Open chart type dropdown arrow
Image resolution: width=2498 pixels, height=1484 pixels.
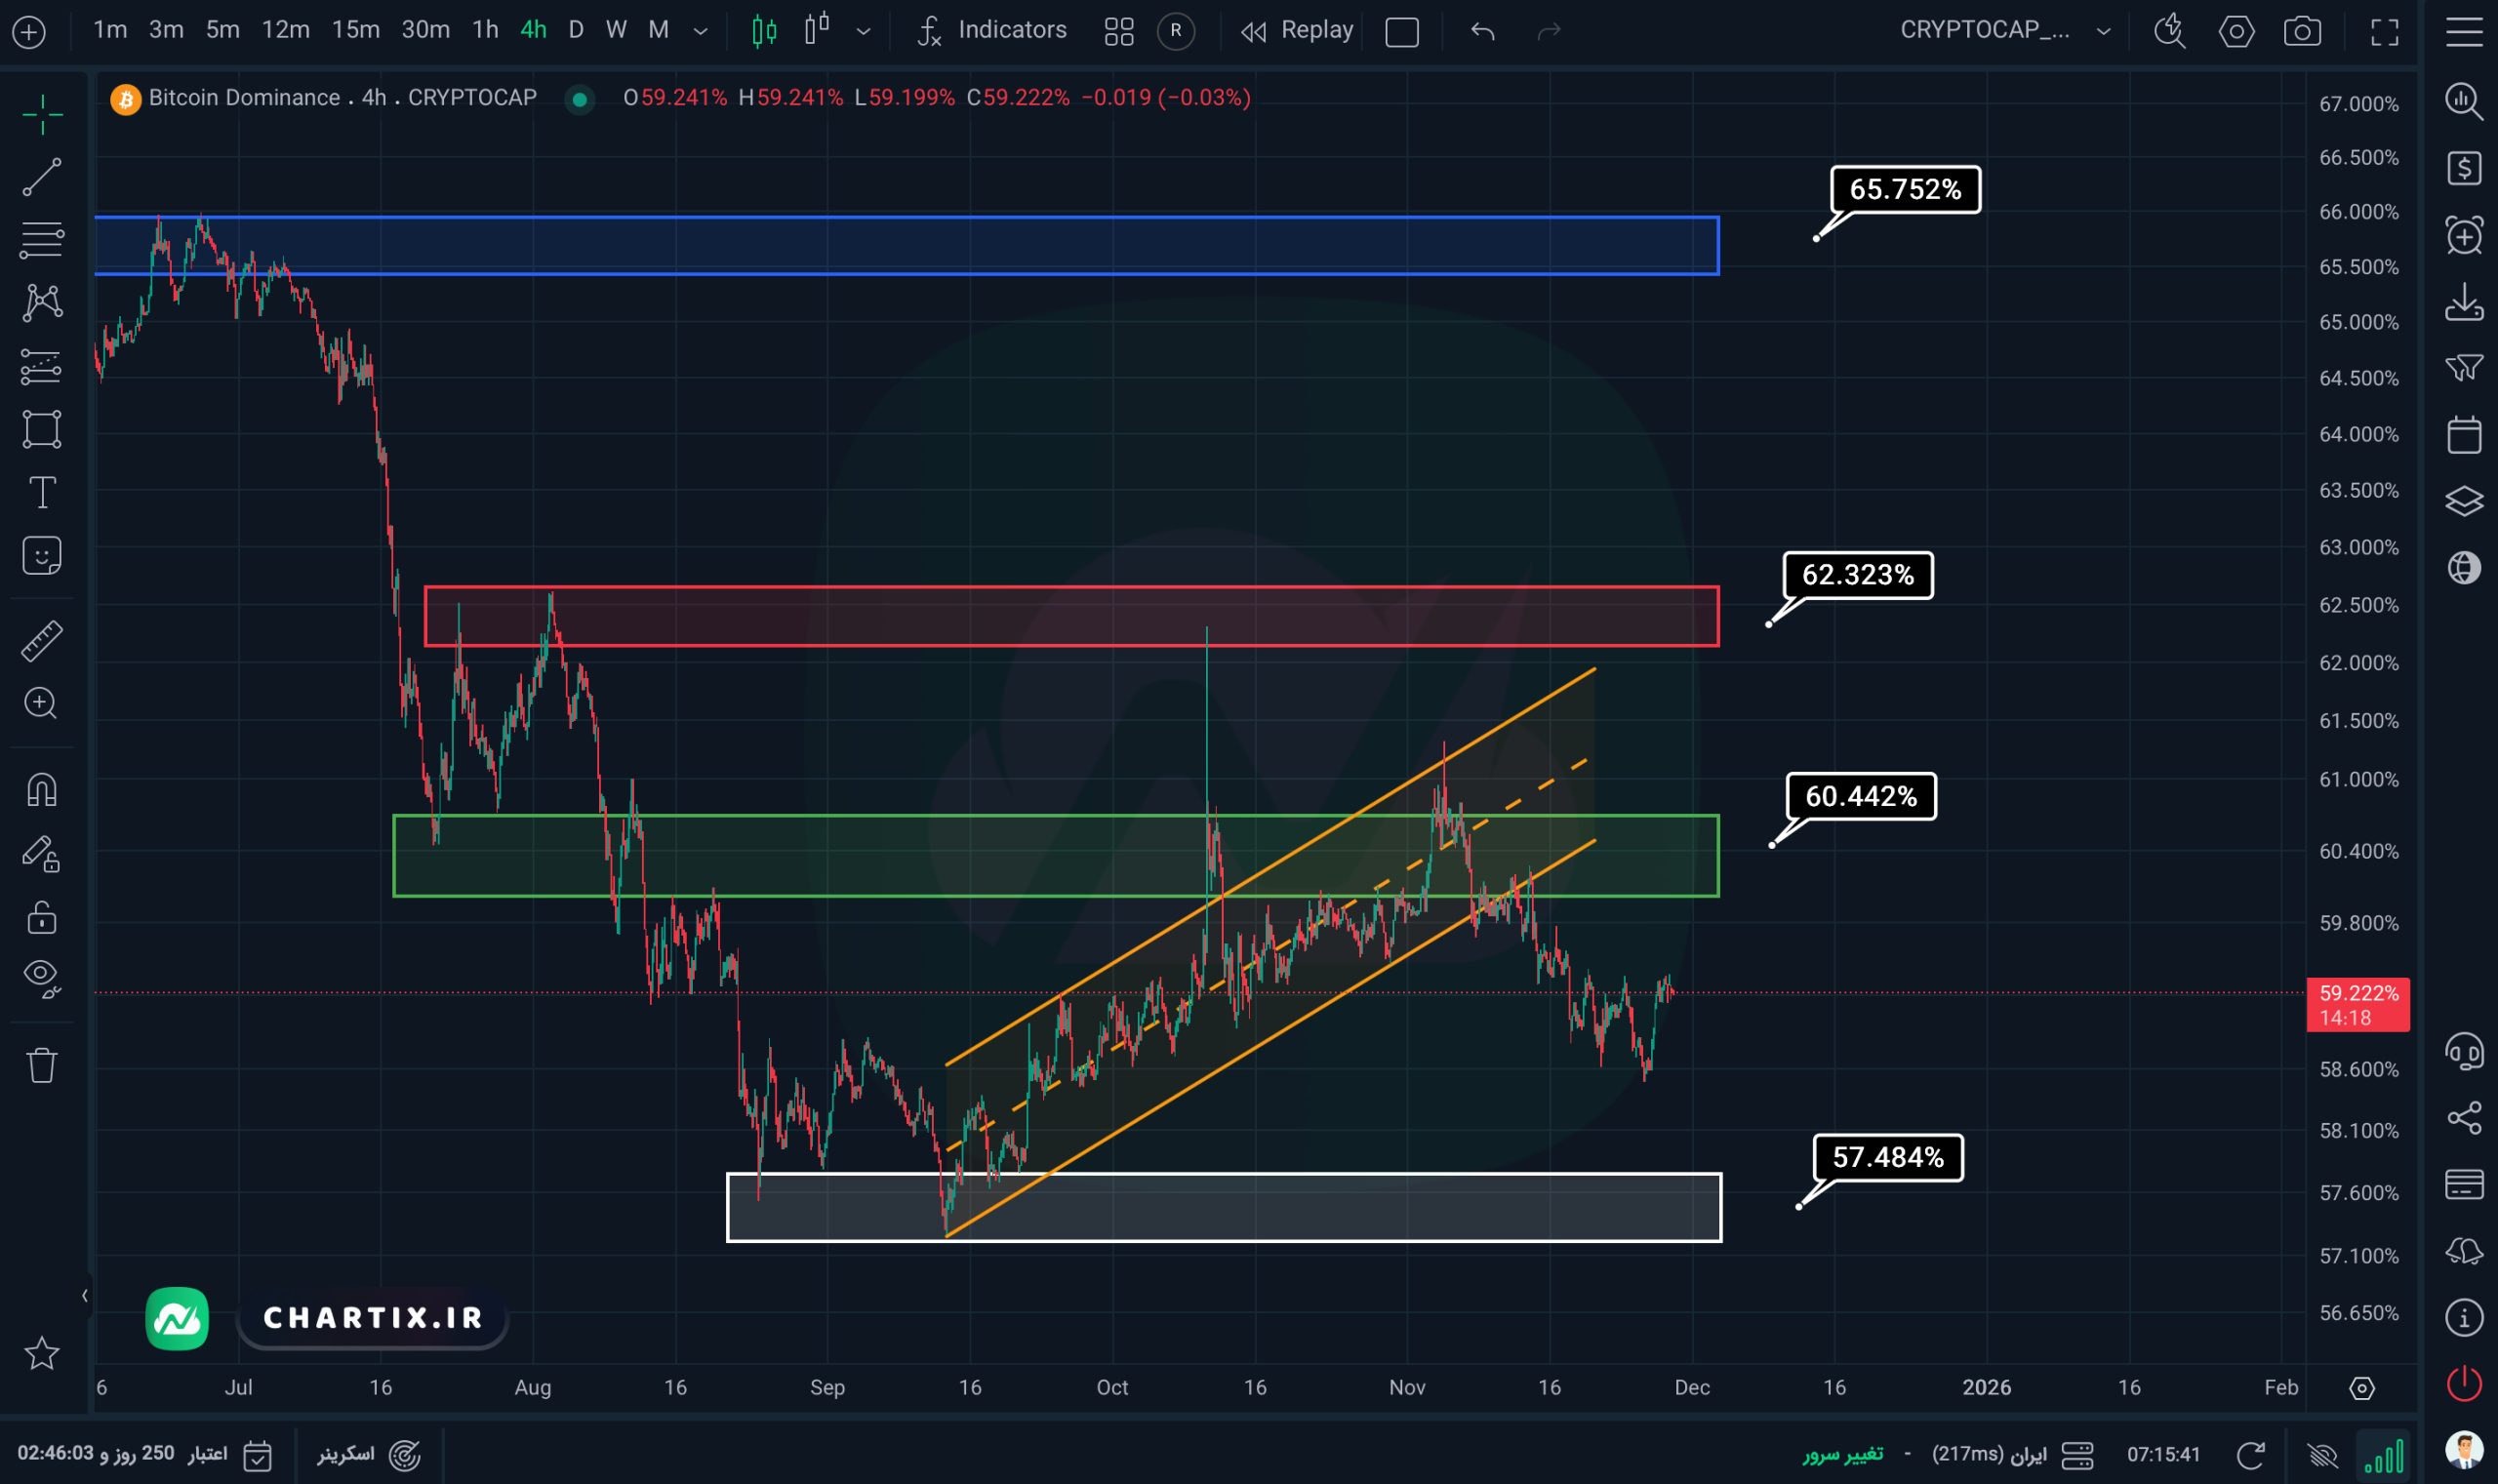pos(863,31)
